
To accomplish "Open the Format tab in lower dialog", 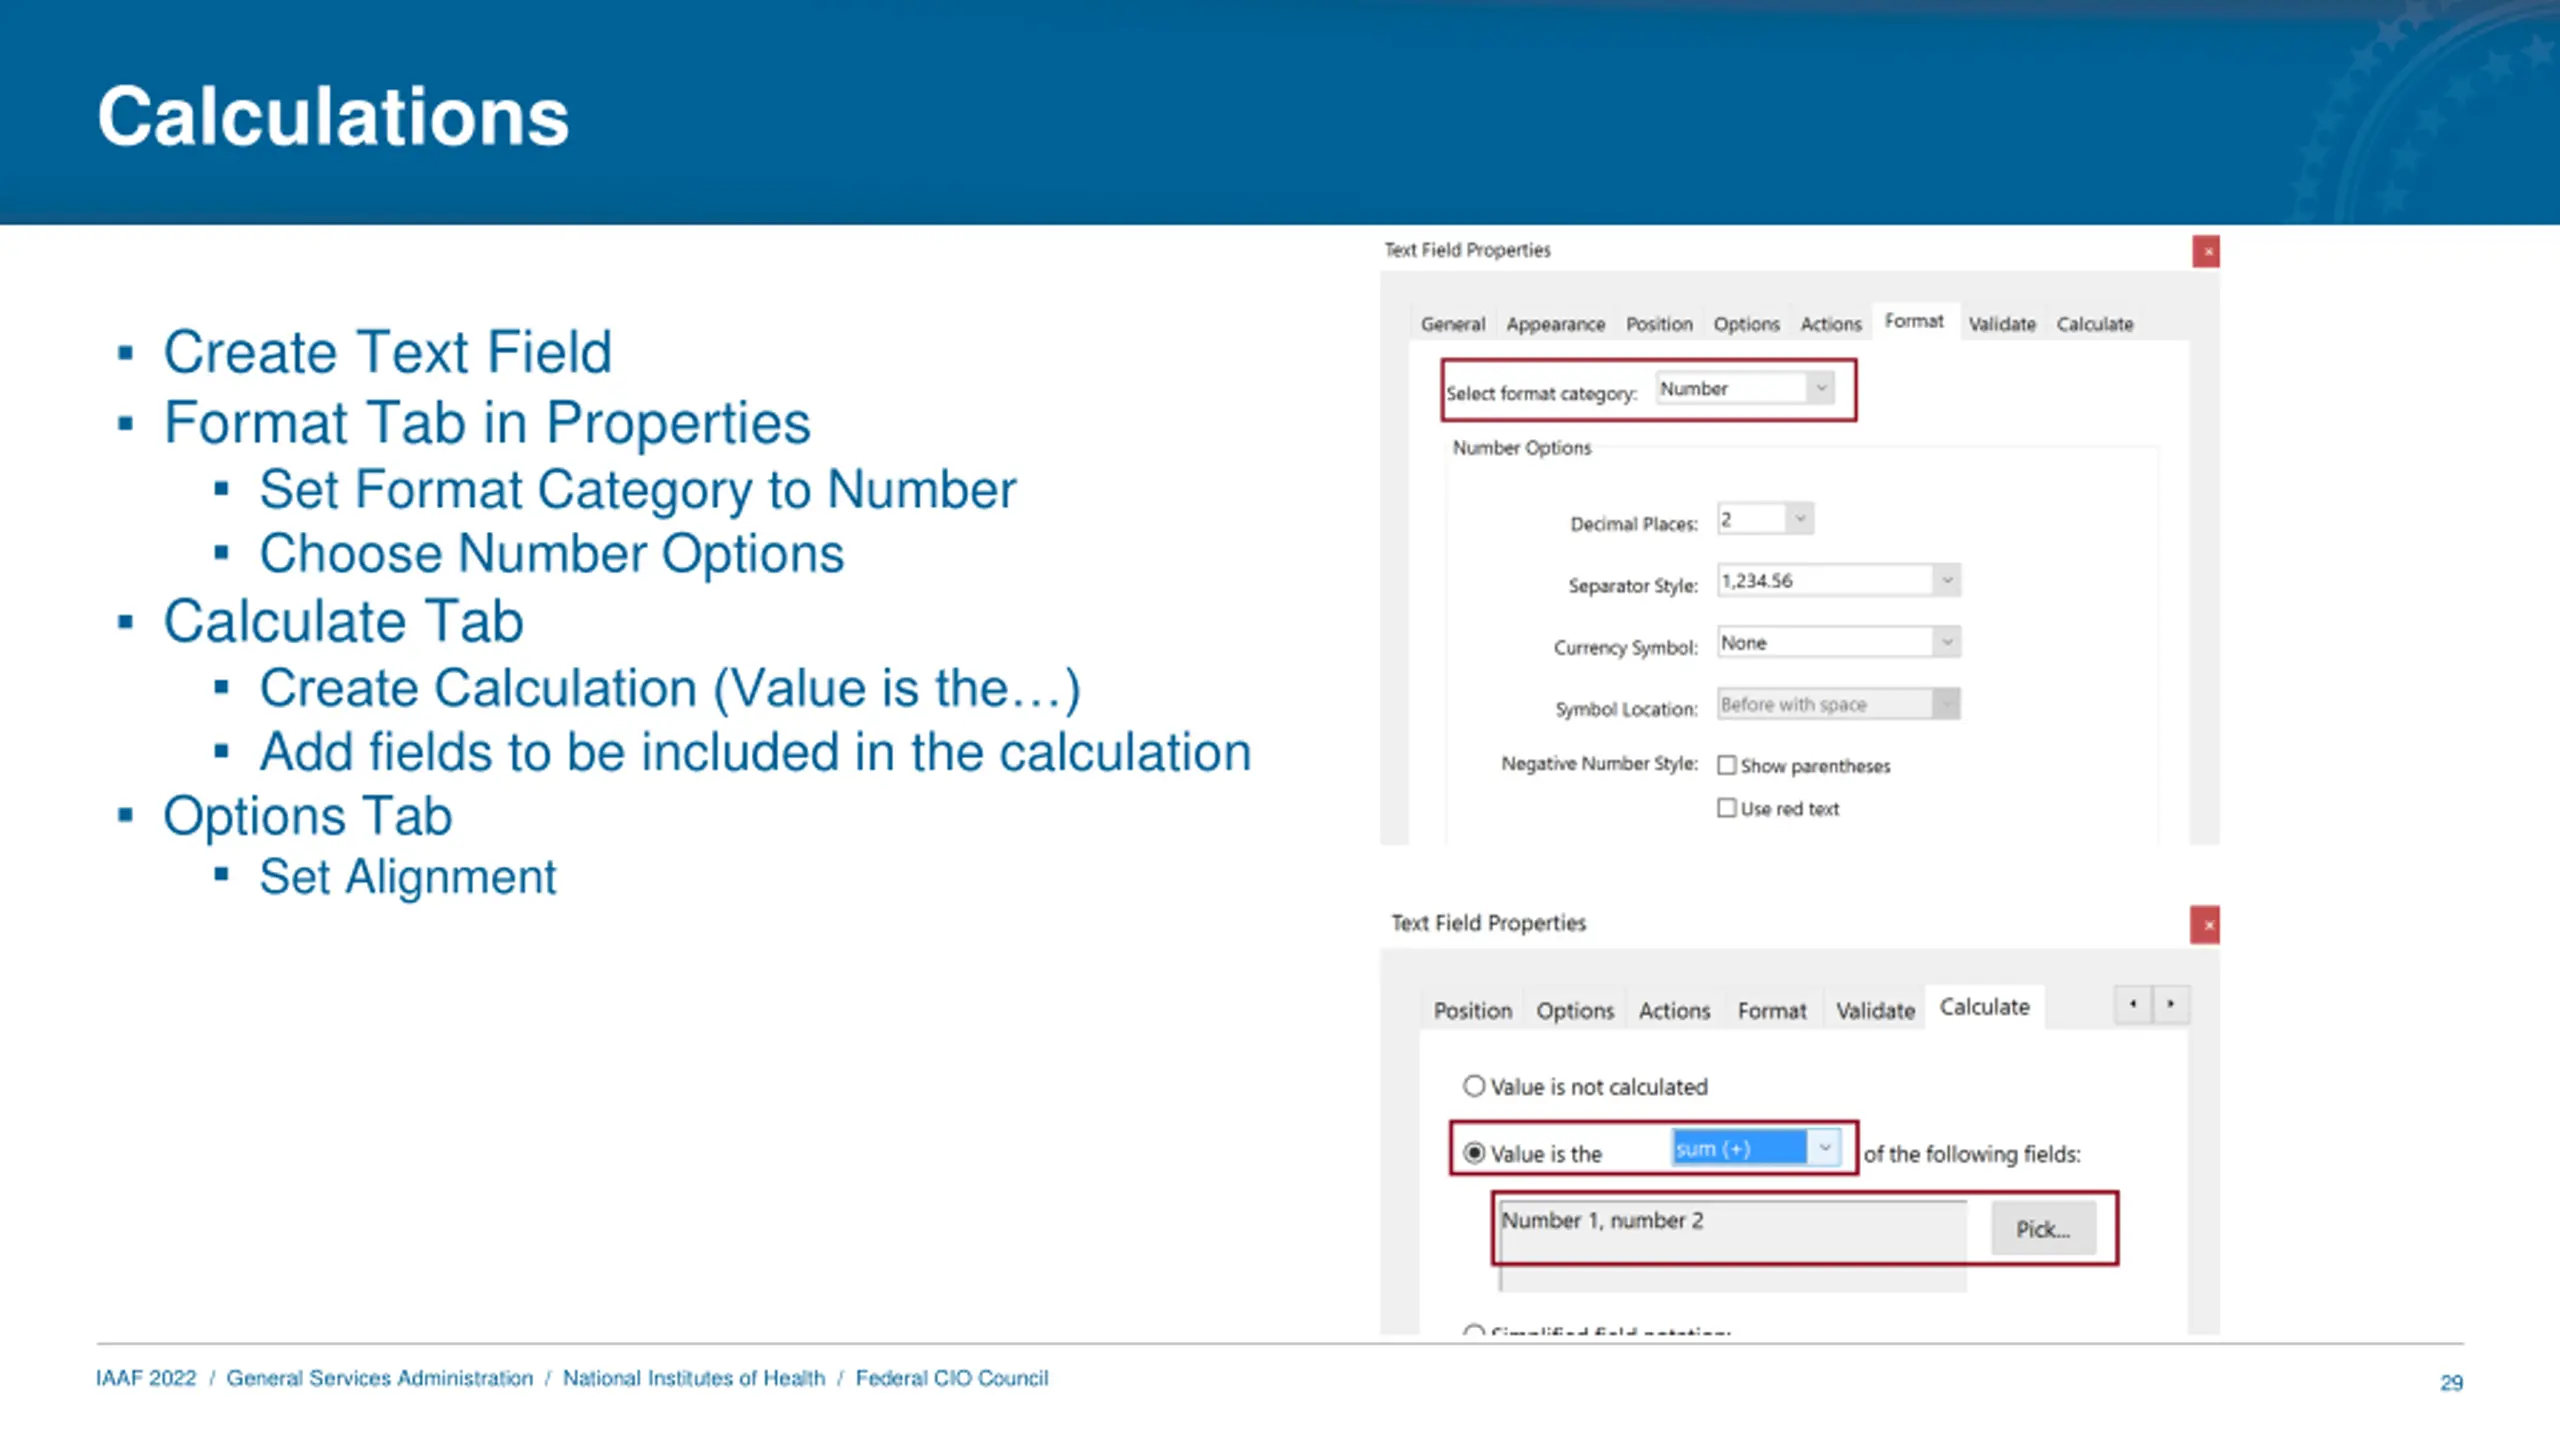I will 1772,1011.
